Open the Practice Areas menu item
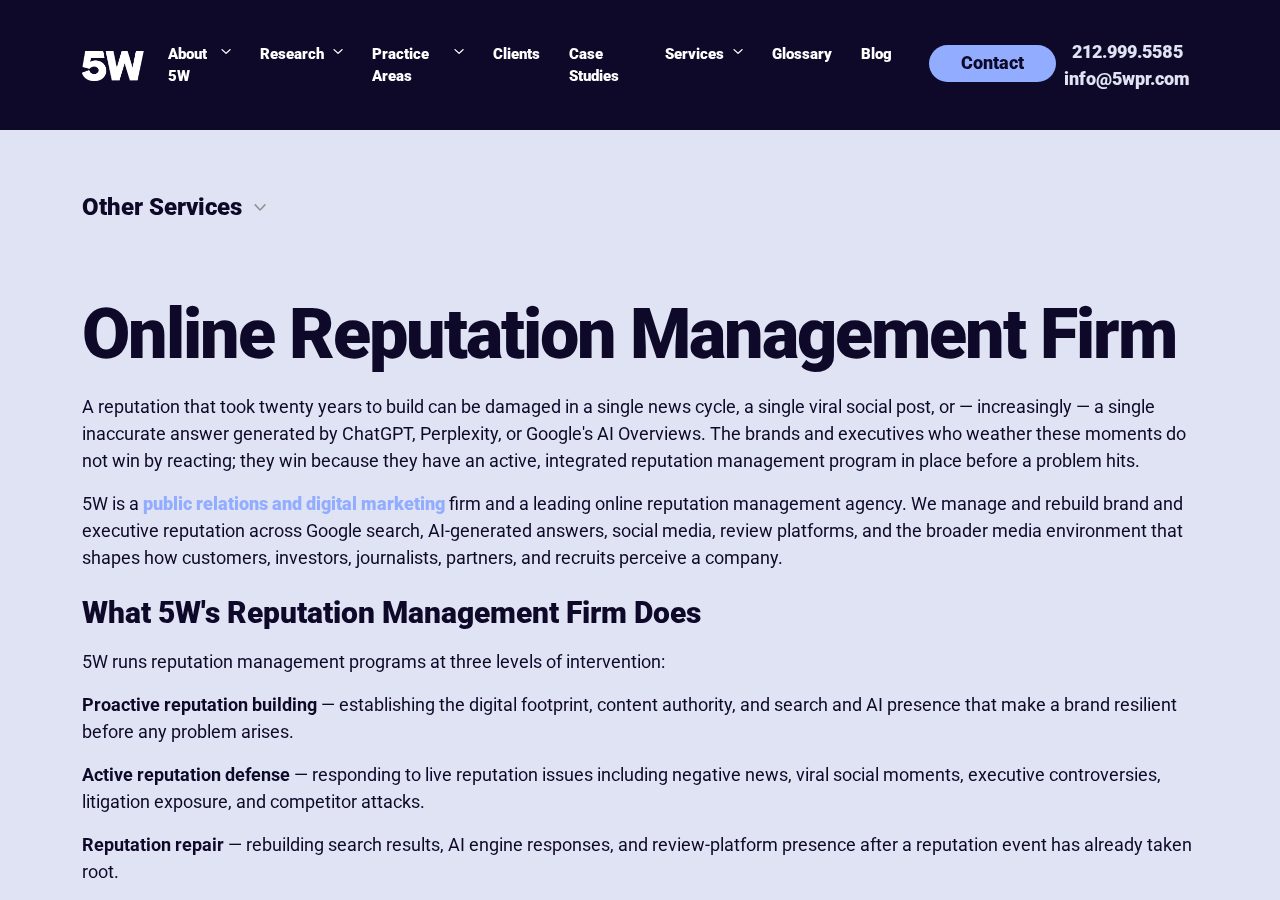This screenshot has width=1280, height=900. click(x=401, y=65)
